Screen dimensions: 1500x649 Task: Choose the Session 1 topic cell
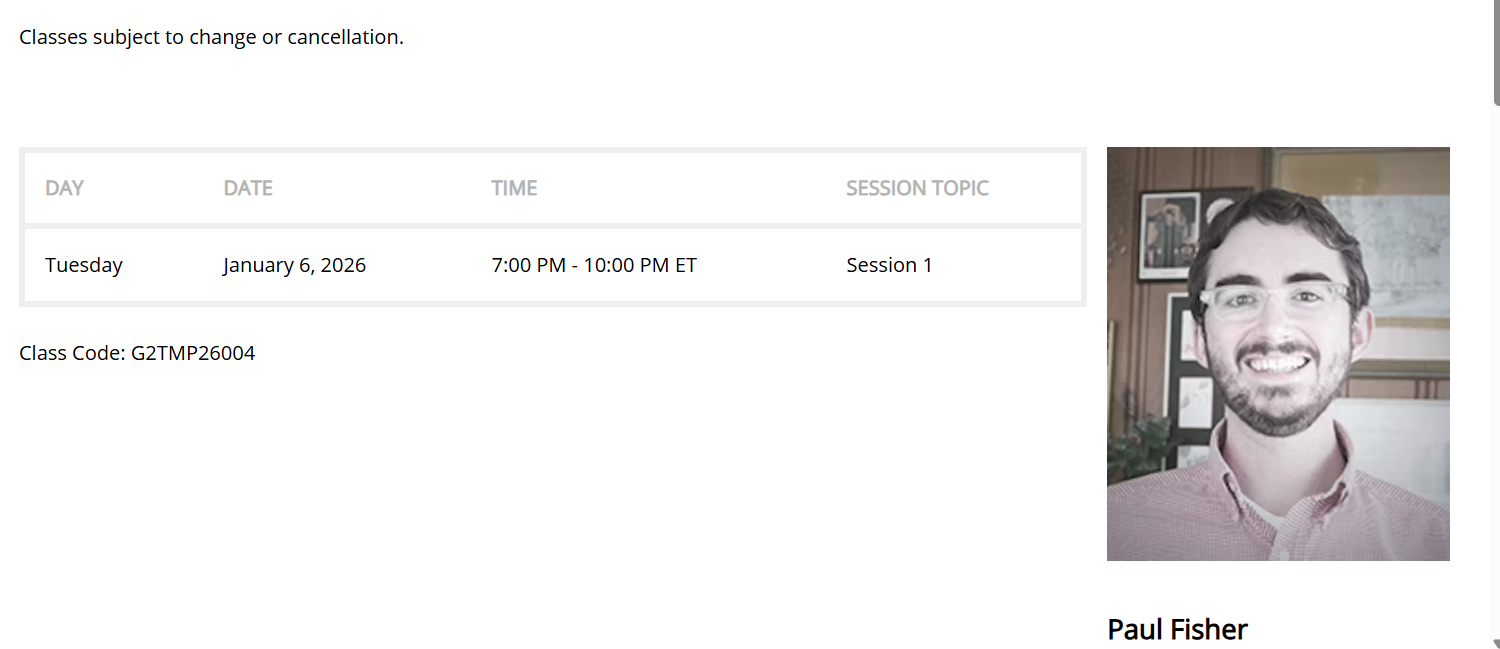click(889, 265)
